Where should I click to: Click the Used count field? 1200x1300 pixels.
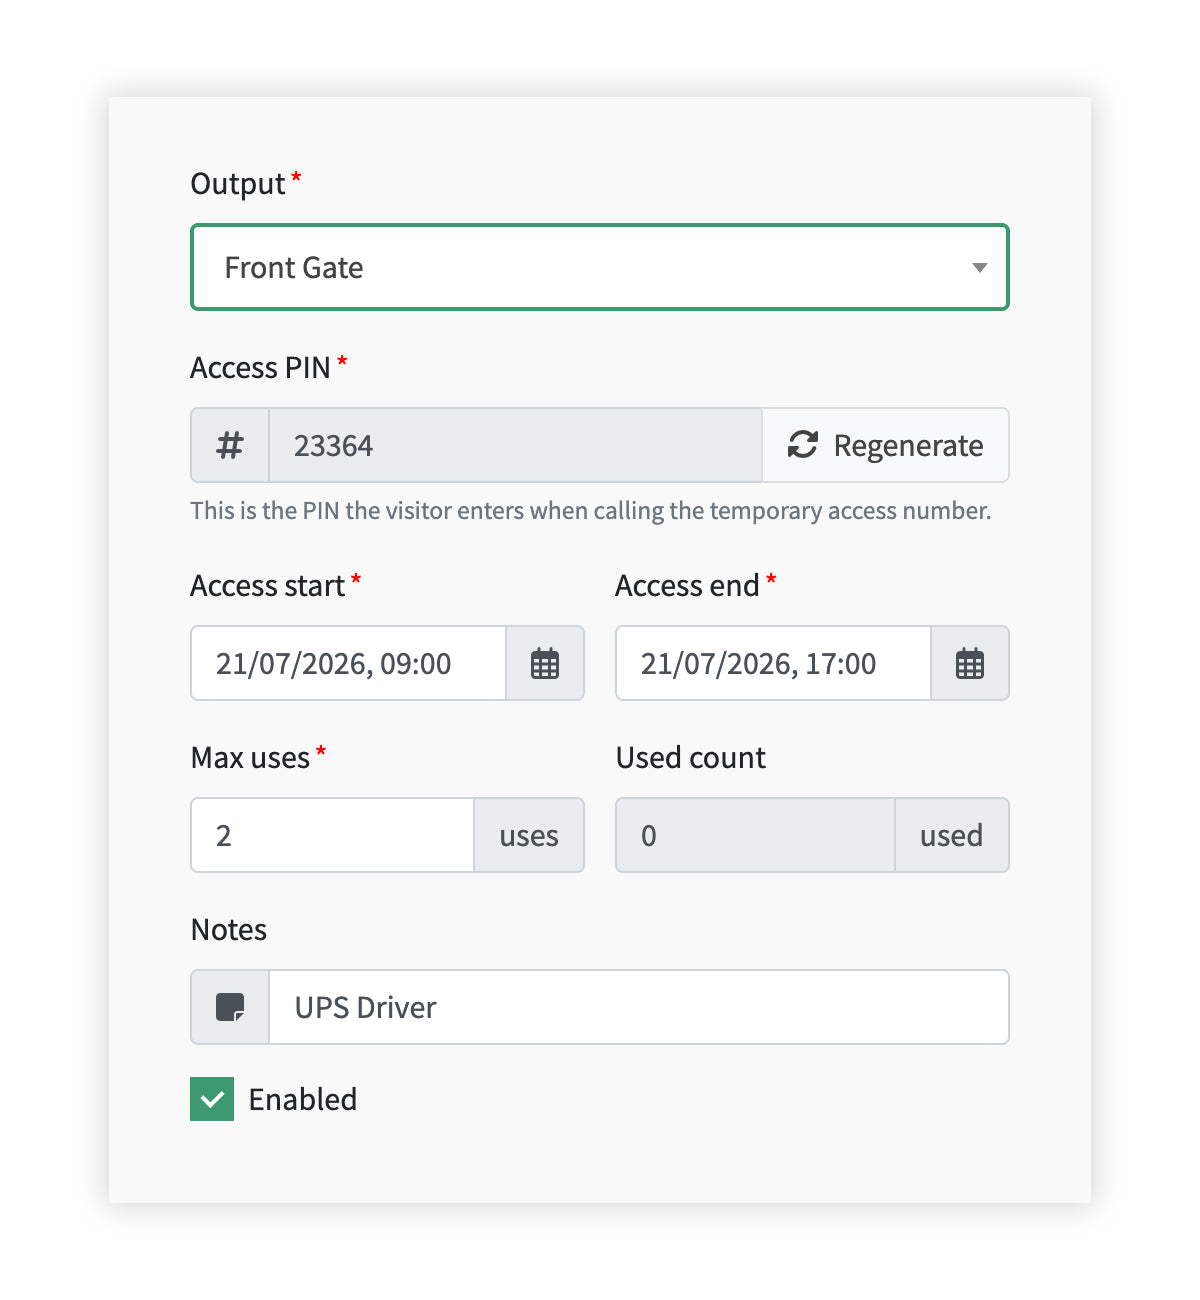(755, 835)
